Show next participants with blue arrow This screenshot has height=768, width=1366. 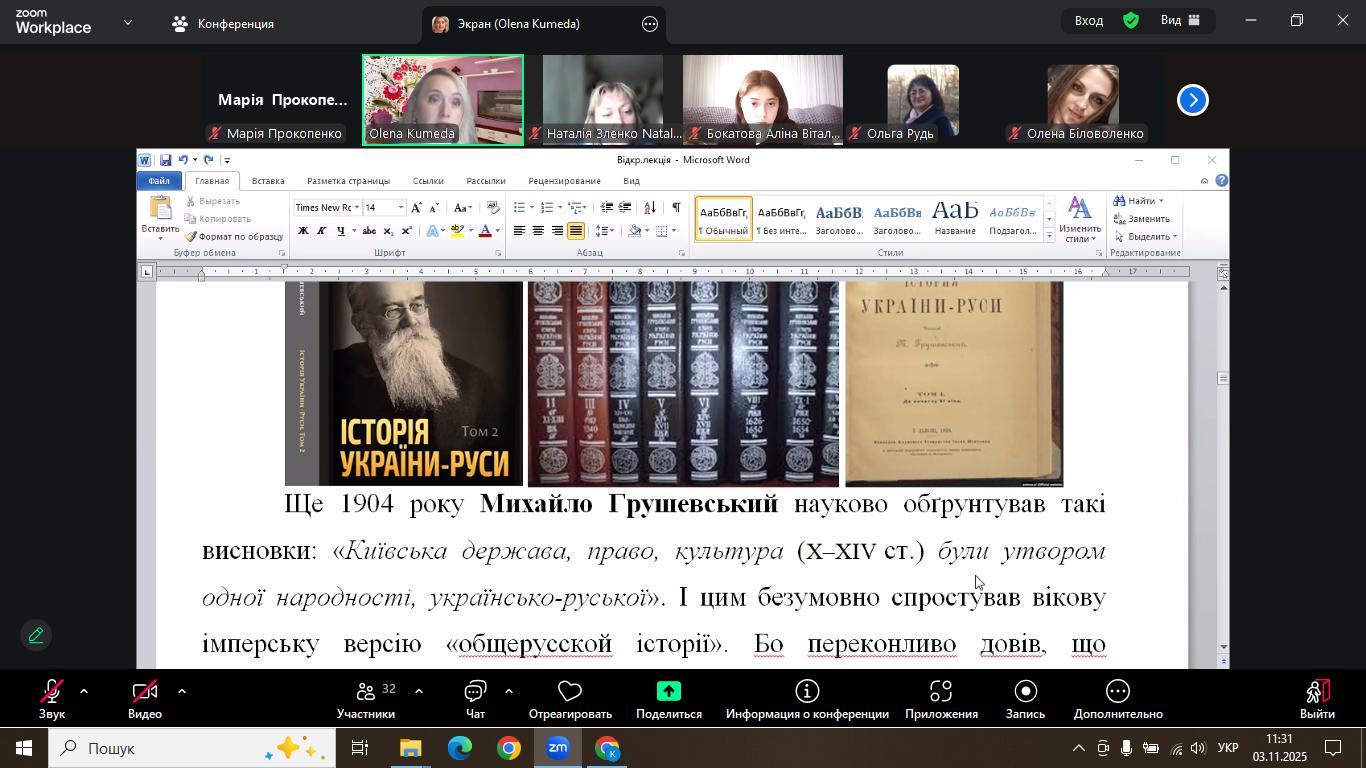(x=1192, y=100)
